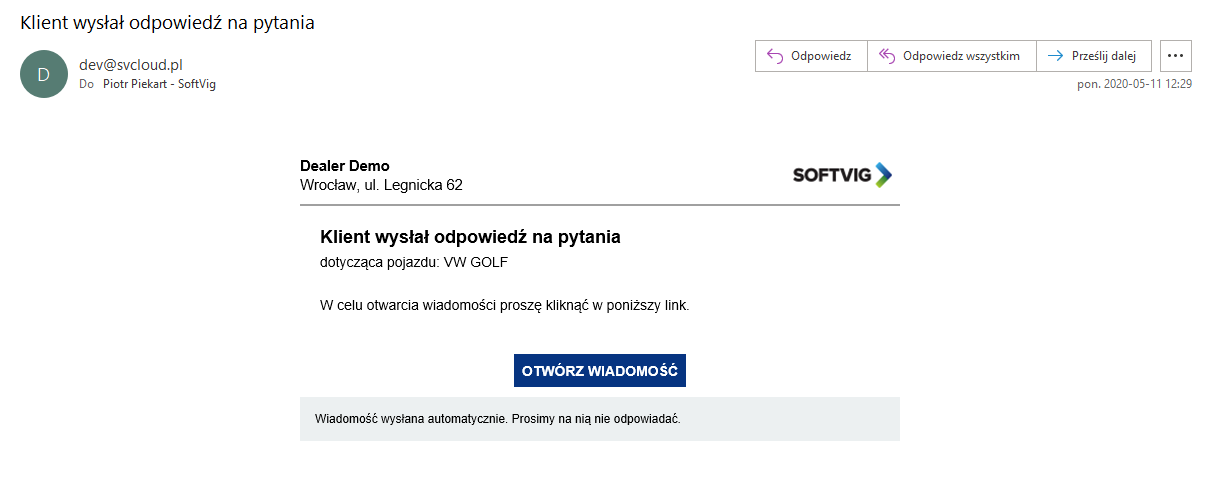Click the "Dealer Demo" dealer name
Viewport: 1210px width, 497px height.
click(x=345, y=166)
